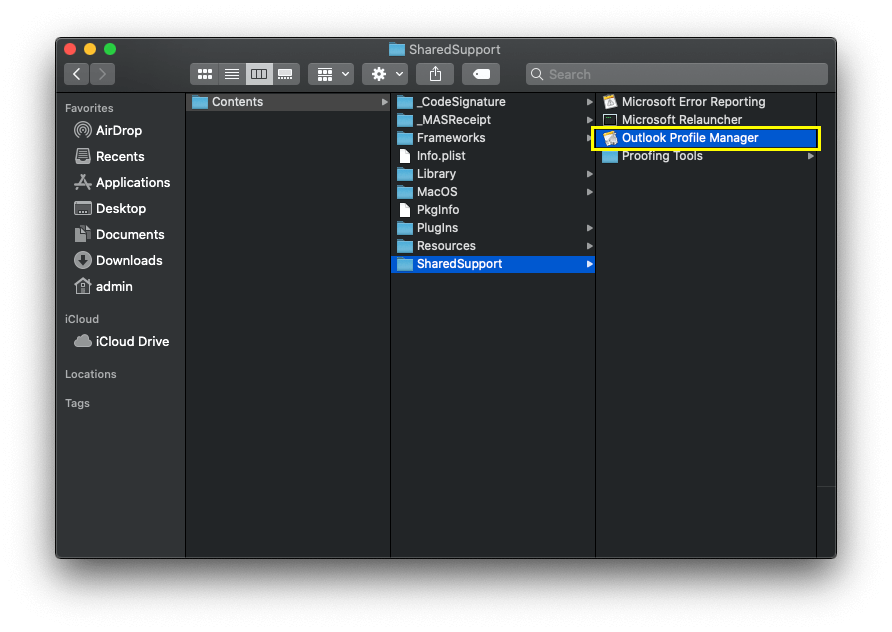The image size is (892, 632).
Task: Select Microsoft Error Reporting app
Action: click(706, 102)
